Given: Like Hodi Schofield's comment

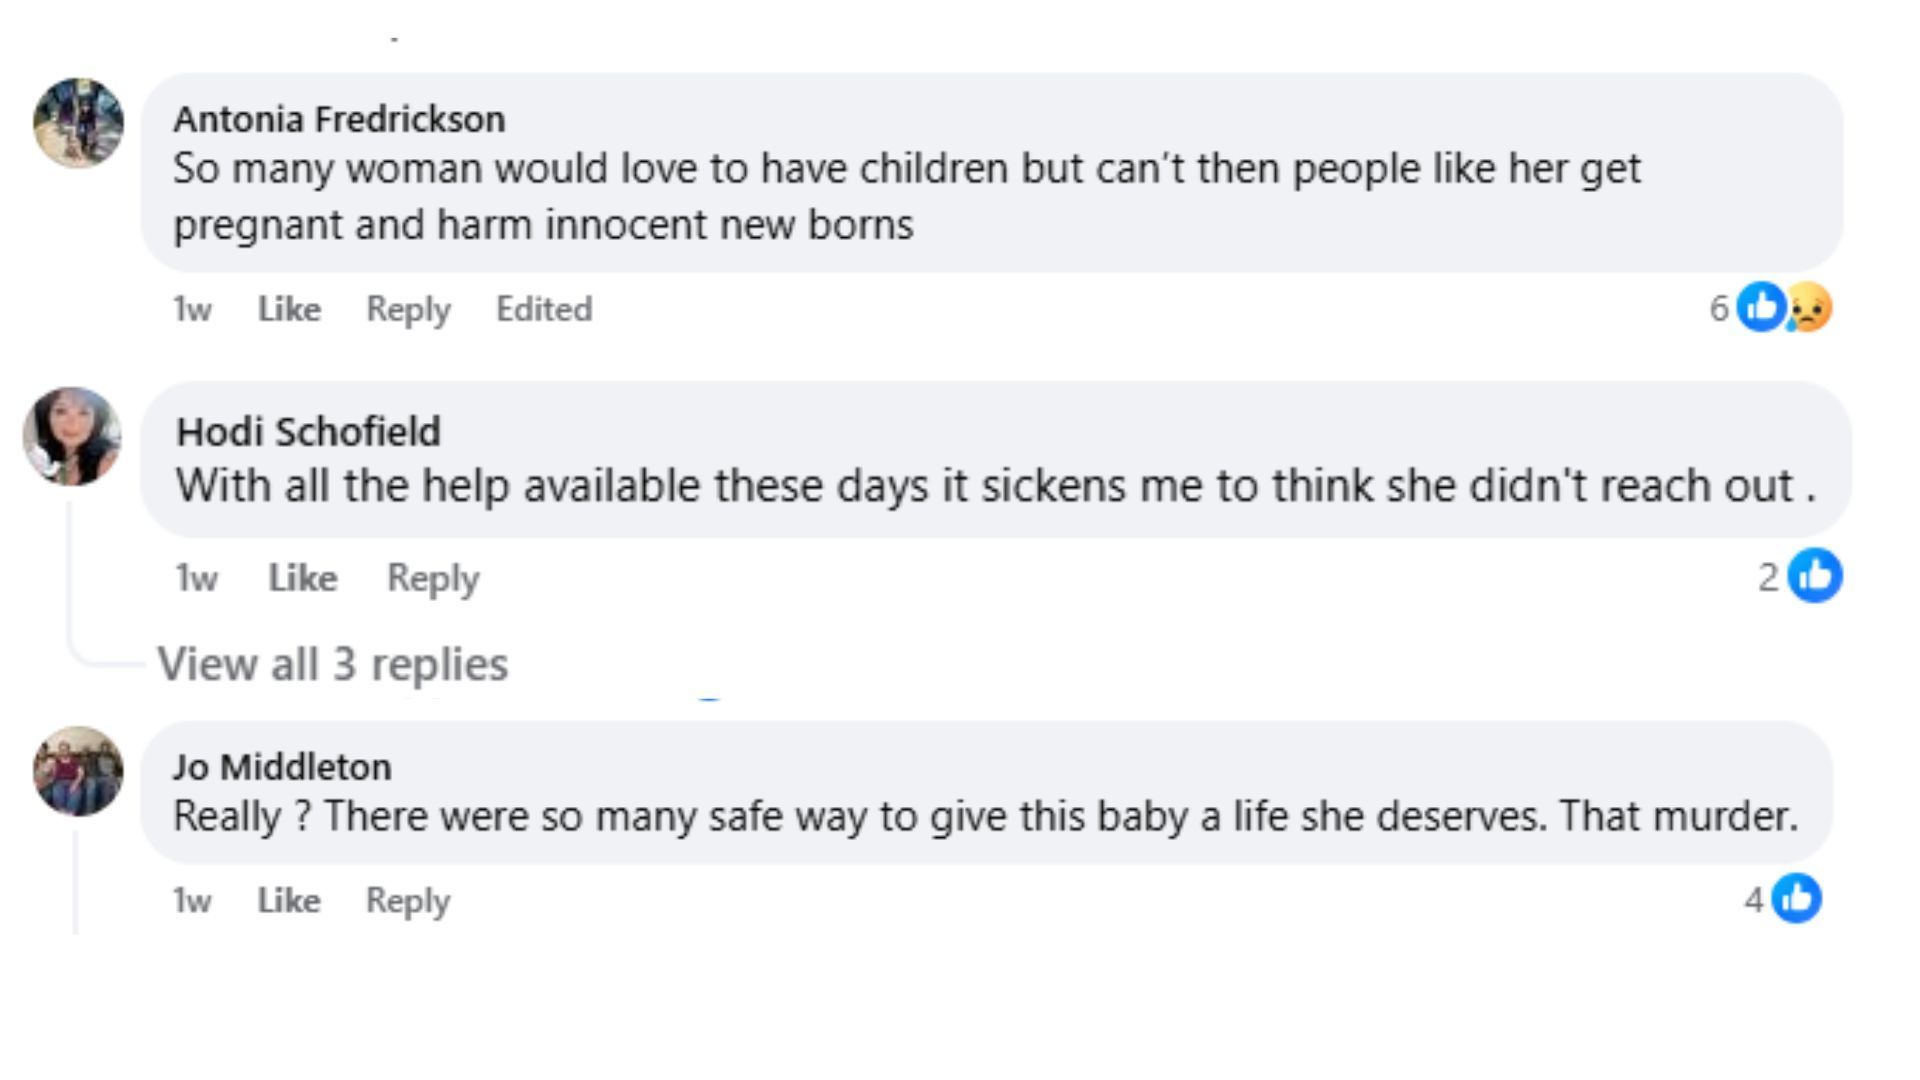Looking at the screenshot, I should pyautogui.click(x=302, y=578).
